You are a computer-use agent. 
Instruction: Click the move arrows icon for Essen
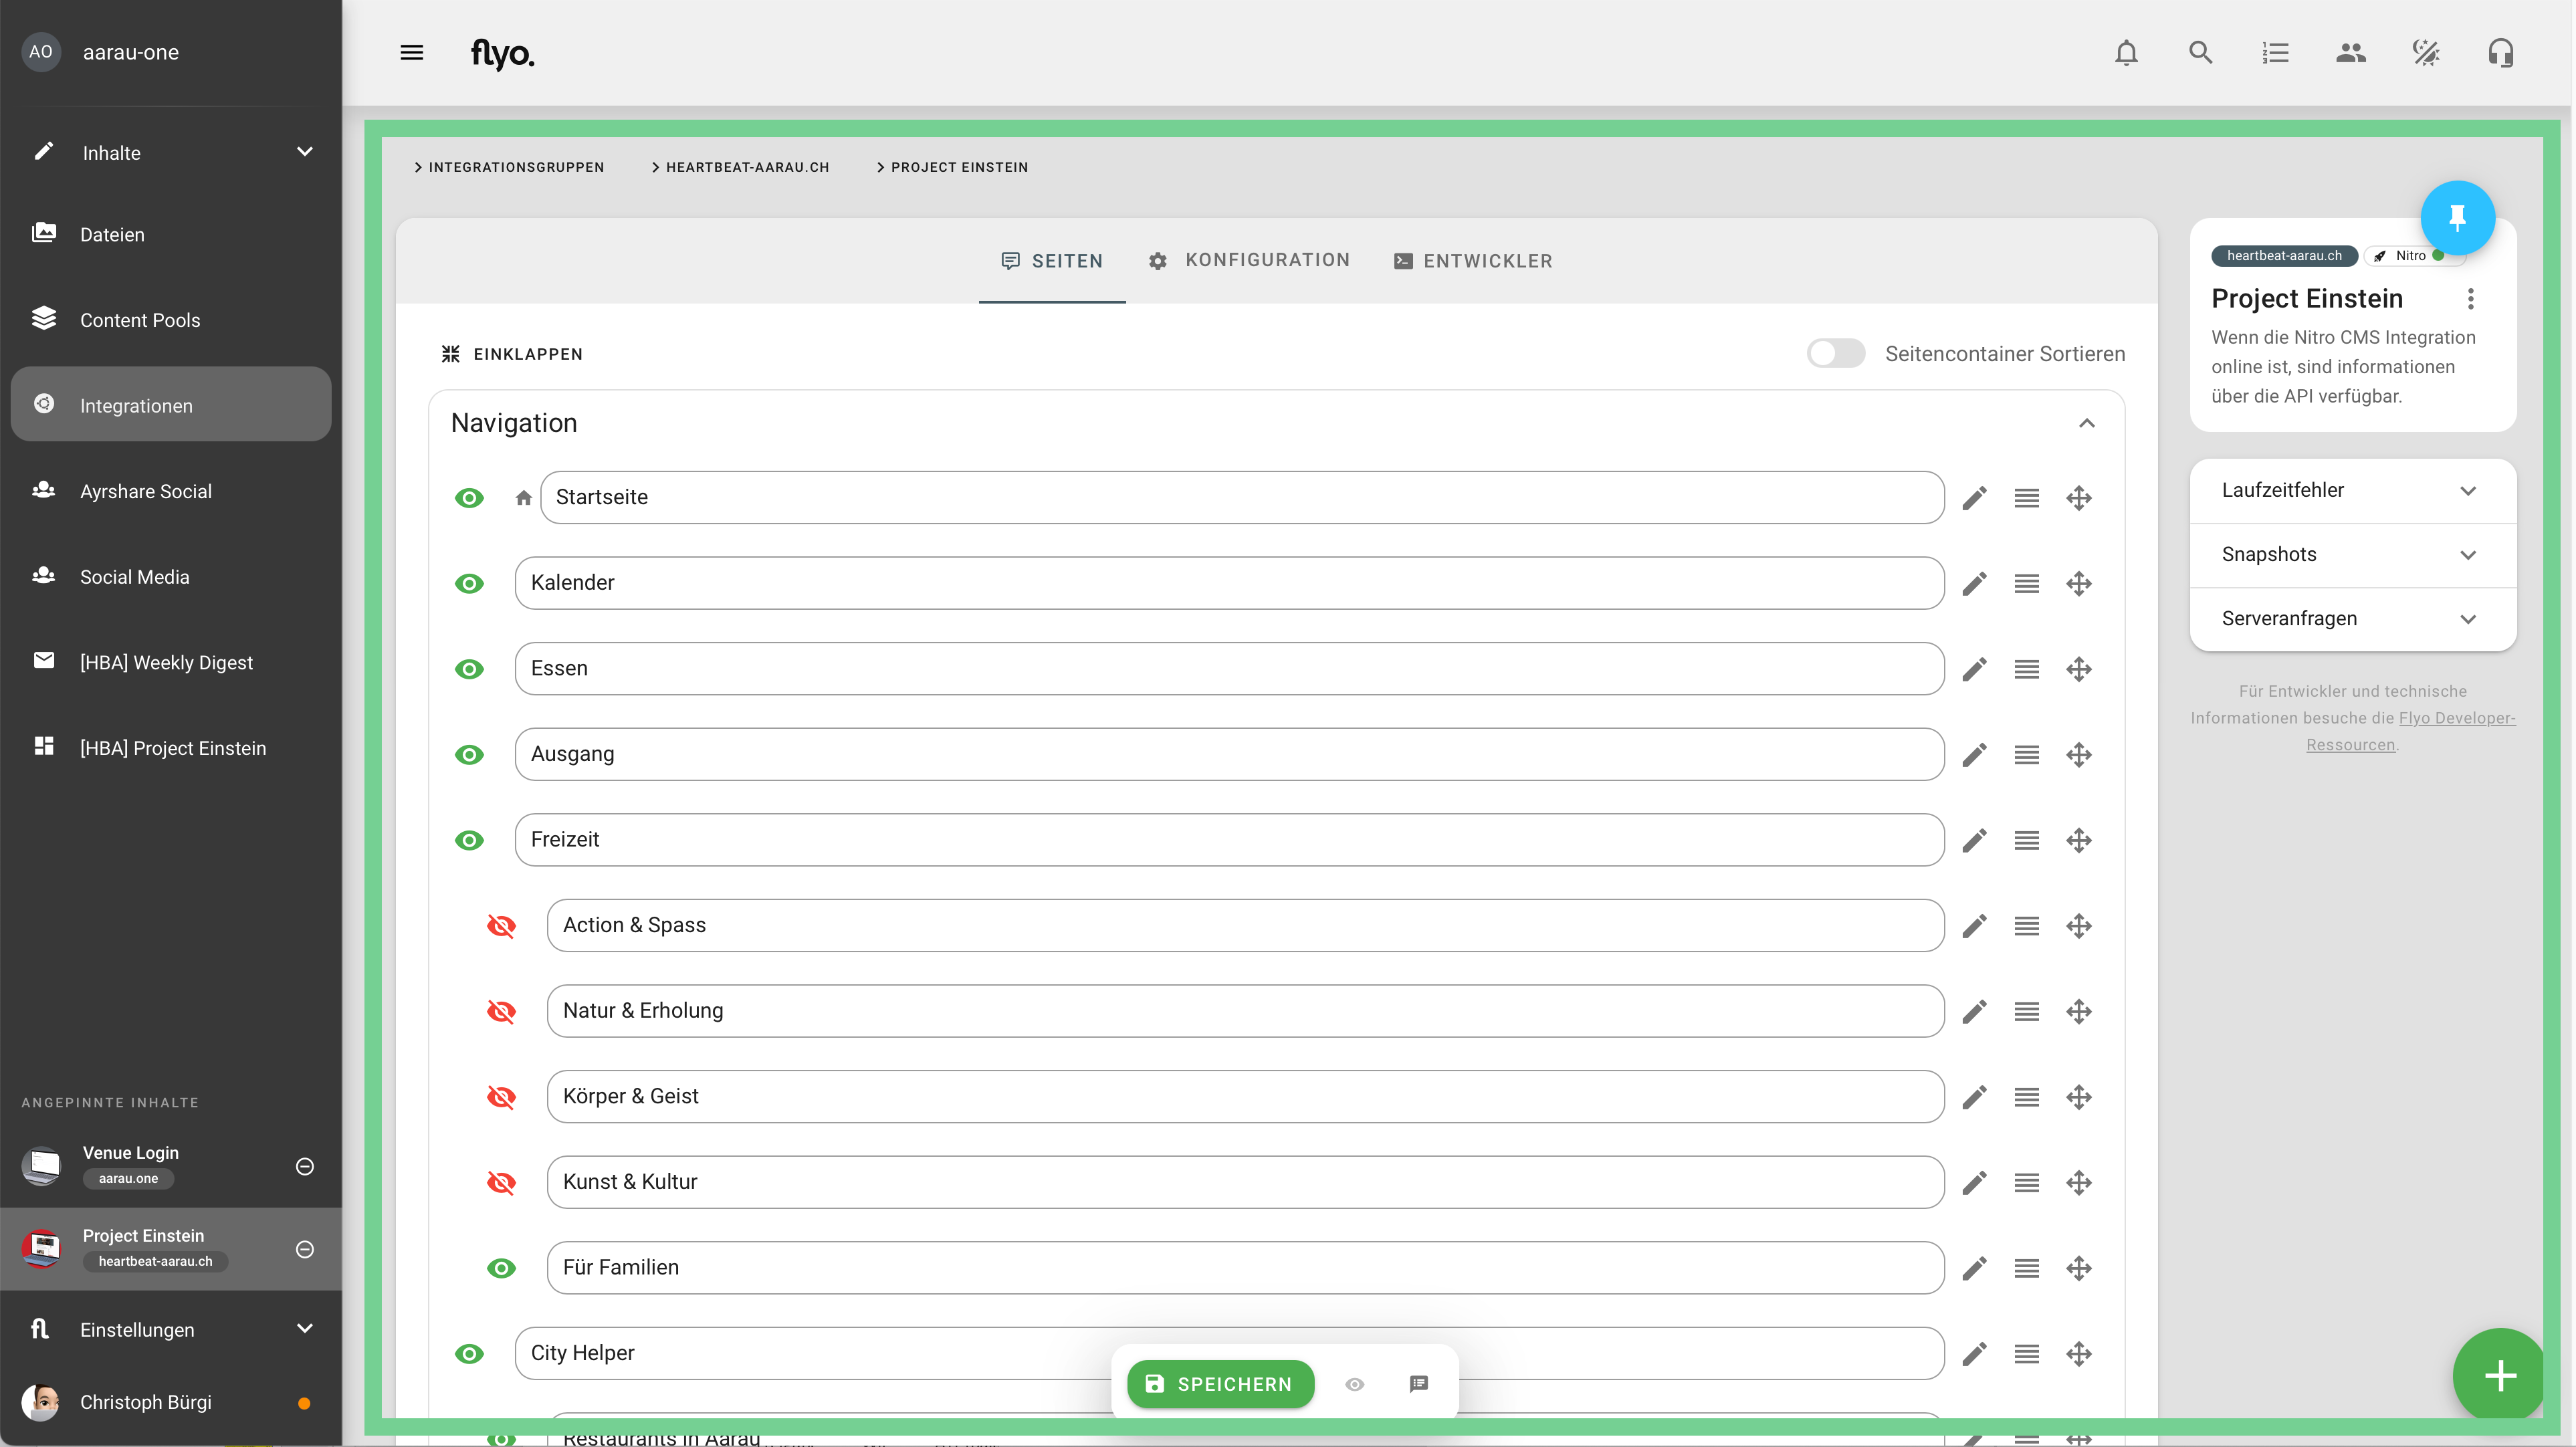(2079, 669)
